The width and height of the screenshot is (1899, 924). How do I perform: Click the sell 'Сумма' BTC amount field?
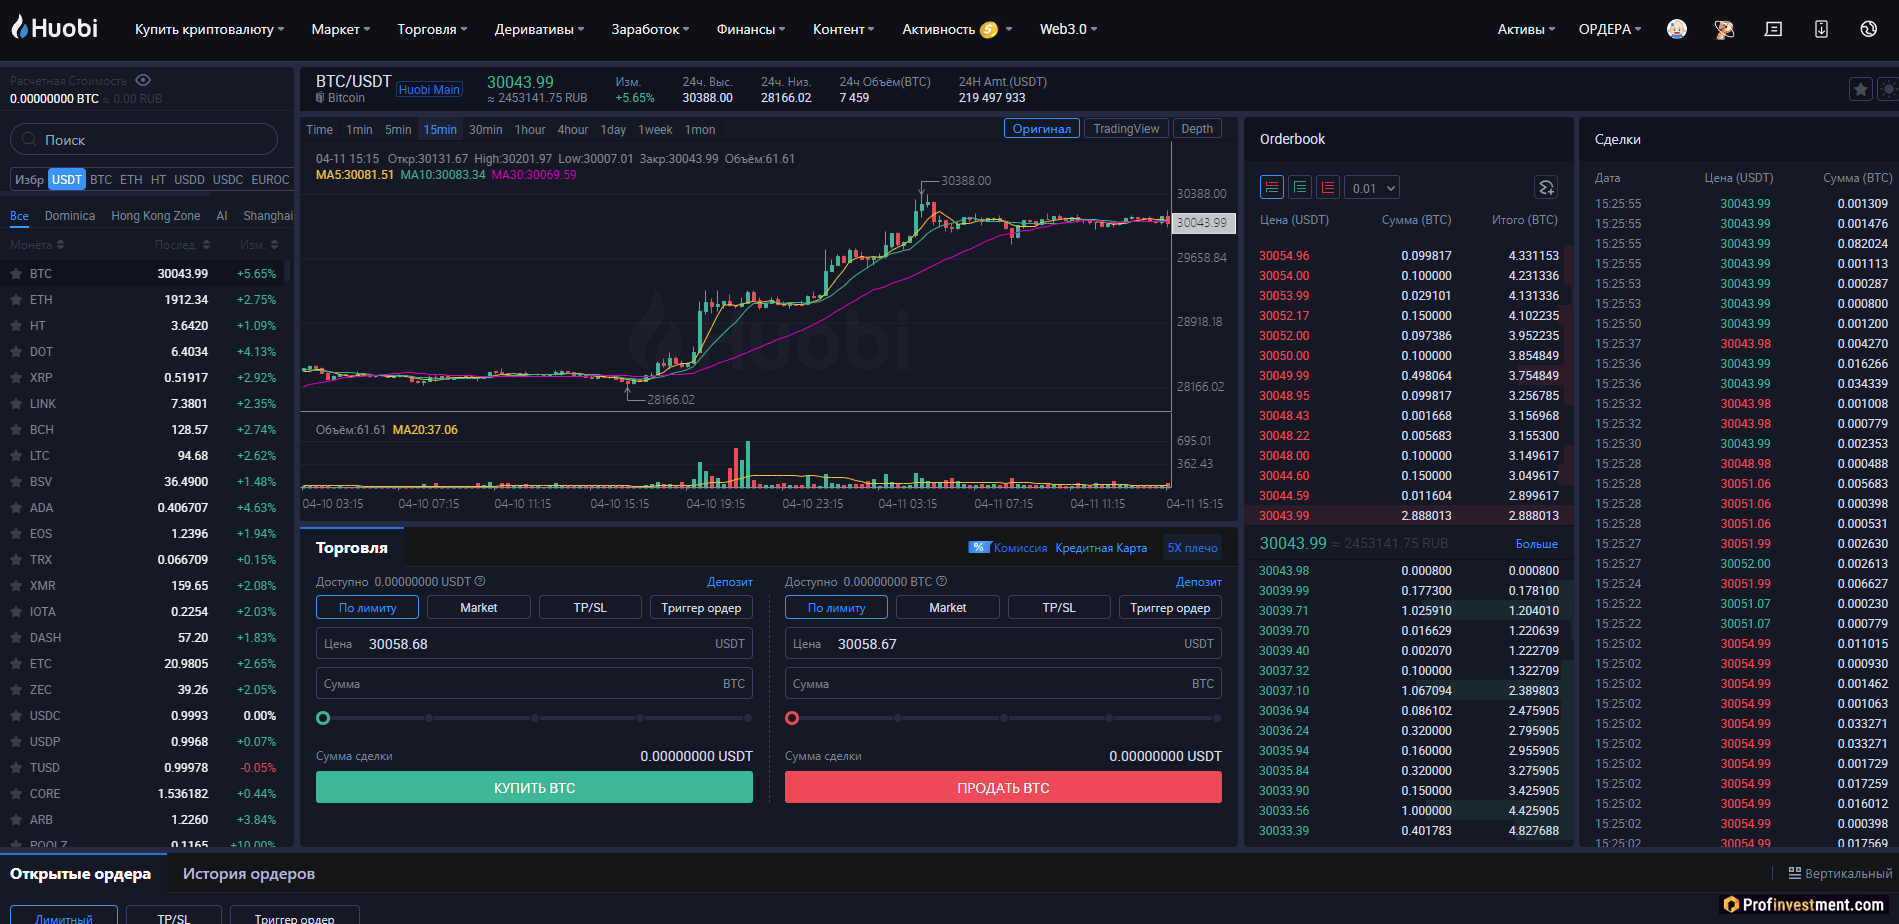click(x=1003, y=683)
